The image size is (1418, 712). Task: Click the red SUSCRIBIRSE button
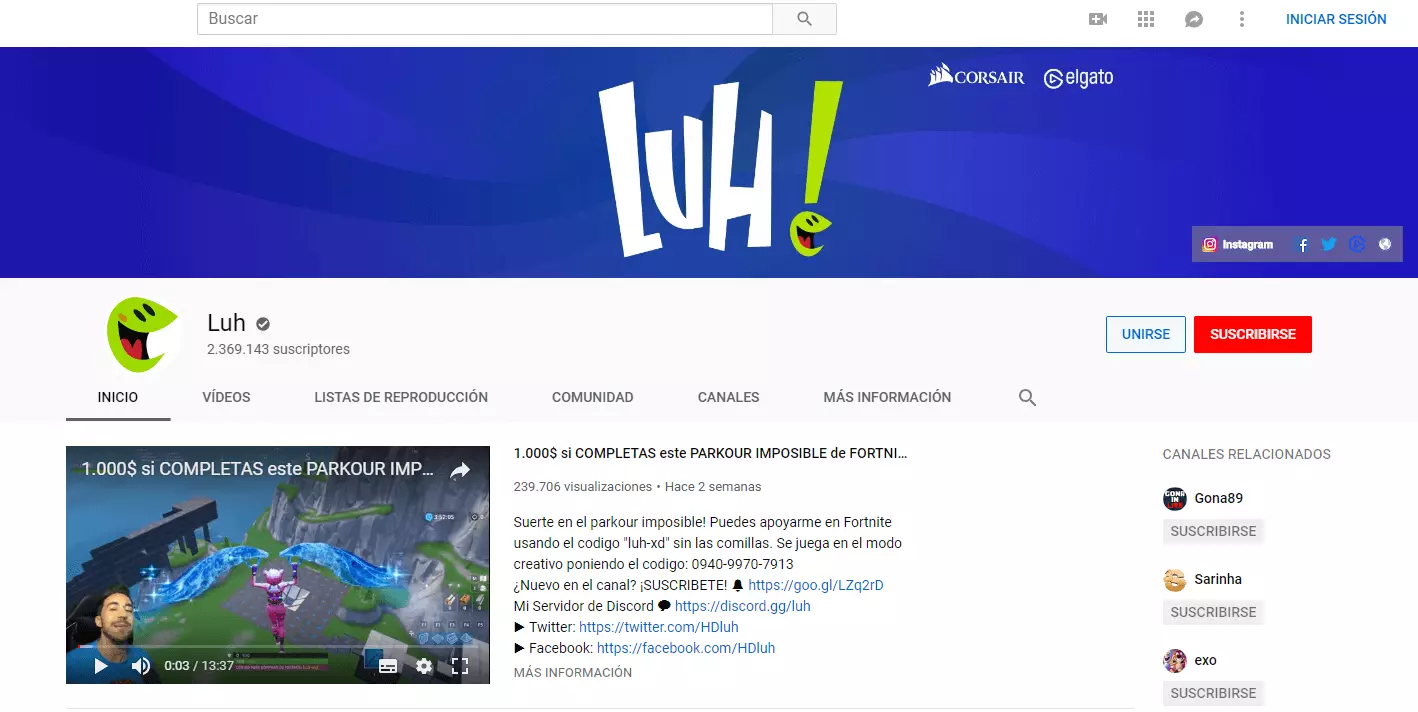(1253, 335)
